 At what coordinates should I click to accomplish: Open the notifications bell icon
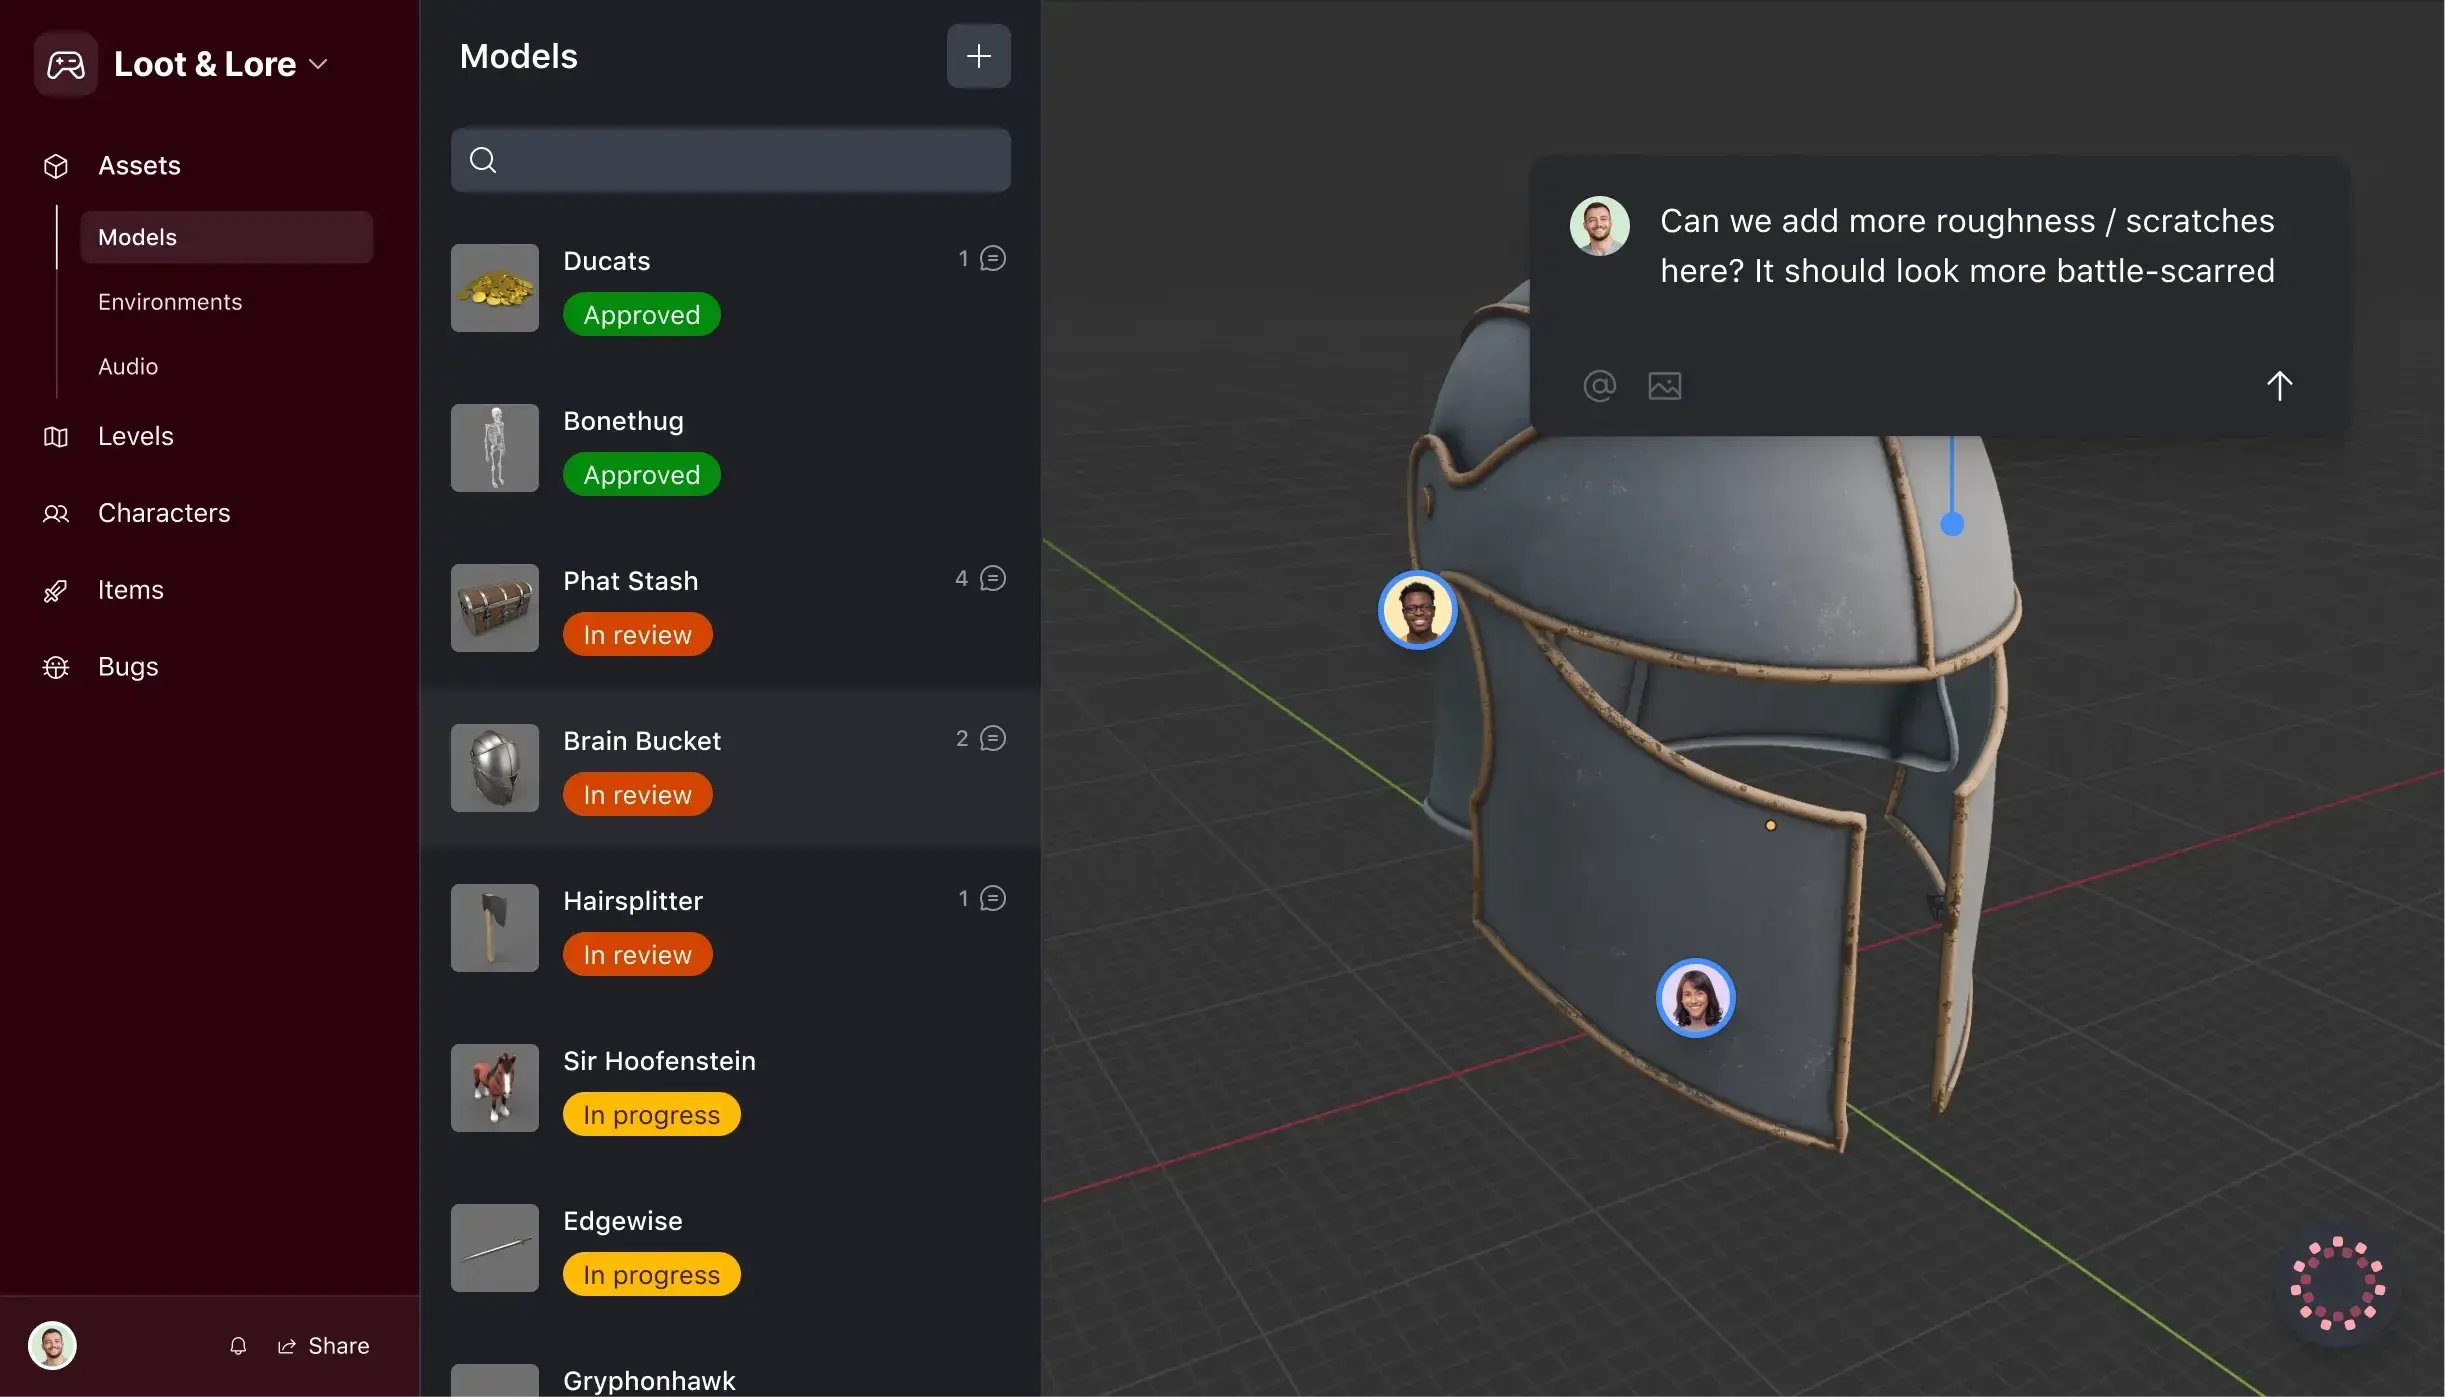click(x=238, y=1345)
